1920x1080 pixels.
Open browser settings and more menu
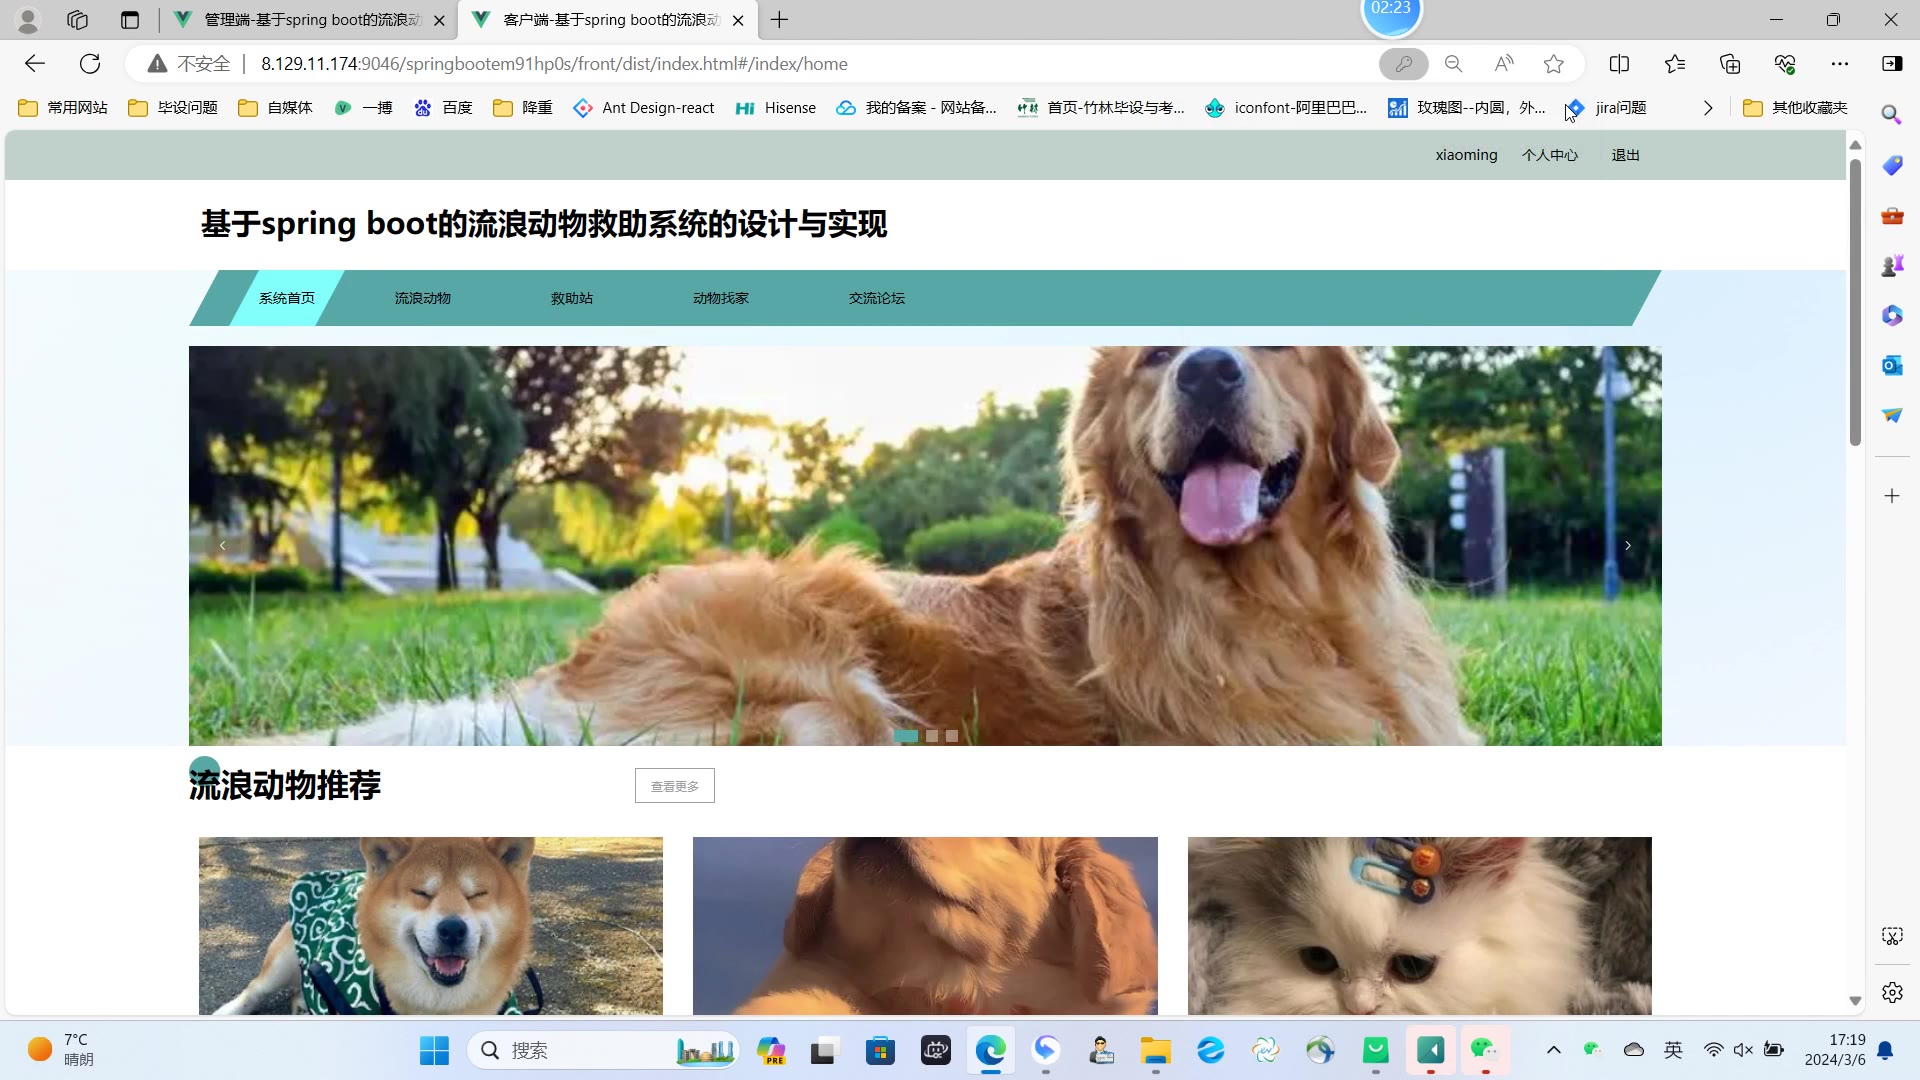(1839, 64)
